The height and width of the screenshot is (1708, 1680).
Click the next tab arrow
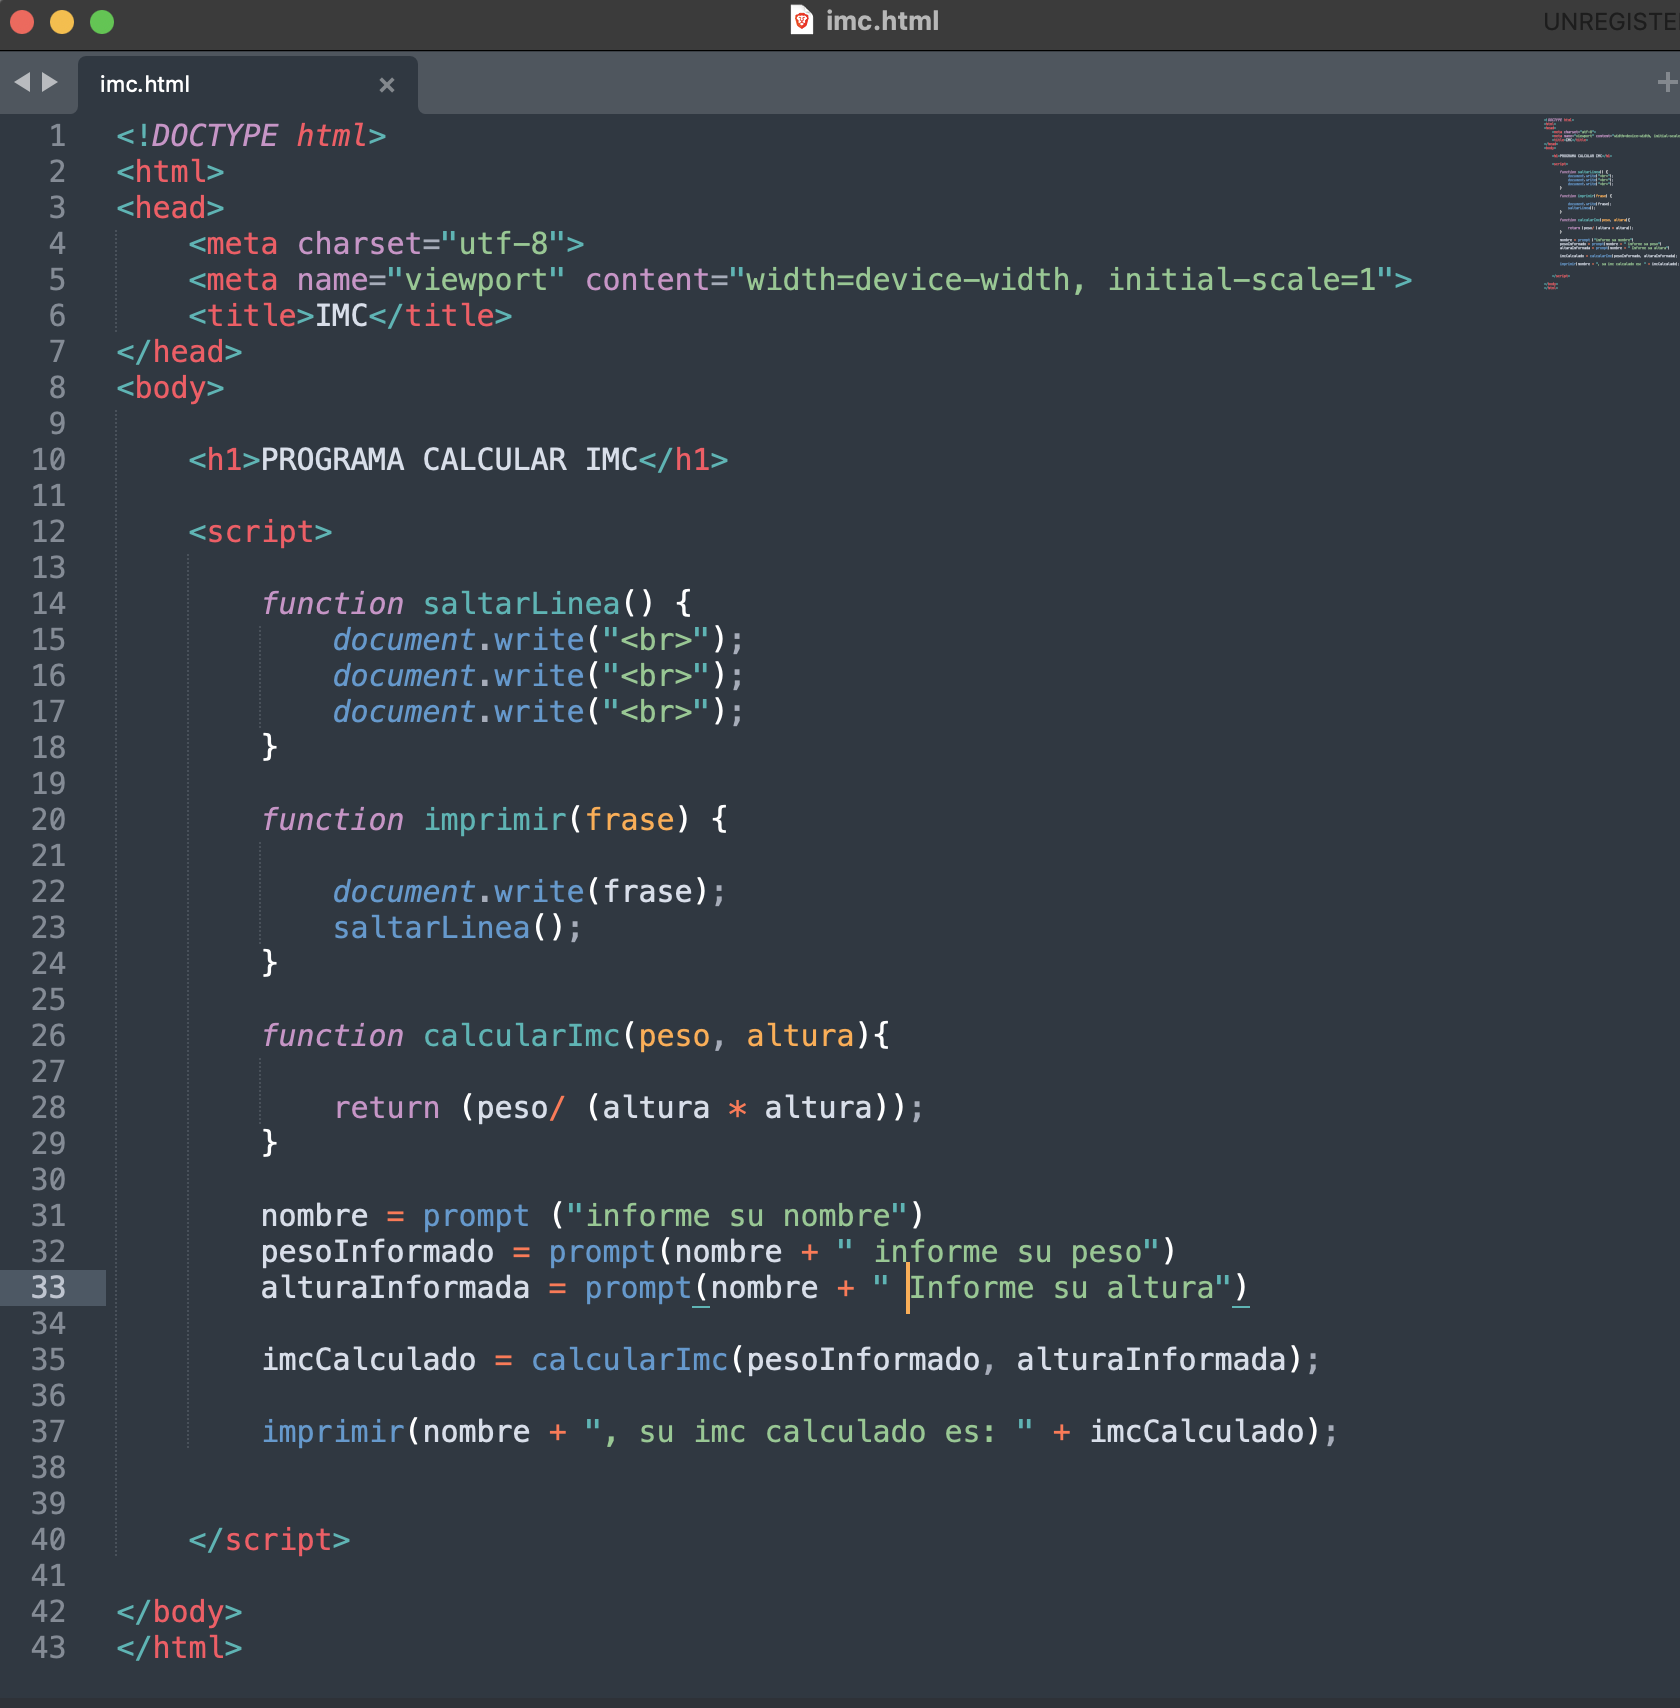(50, 83)
